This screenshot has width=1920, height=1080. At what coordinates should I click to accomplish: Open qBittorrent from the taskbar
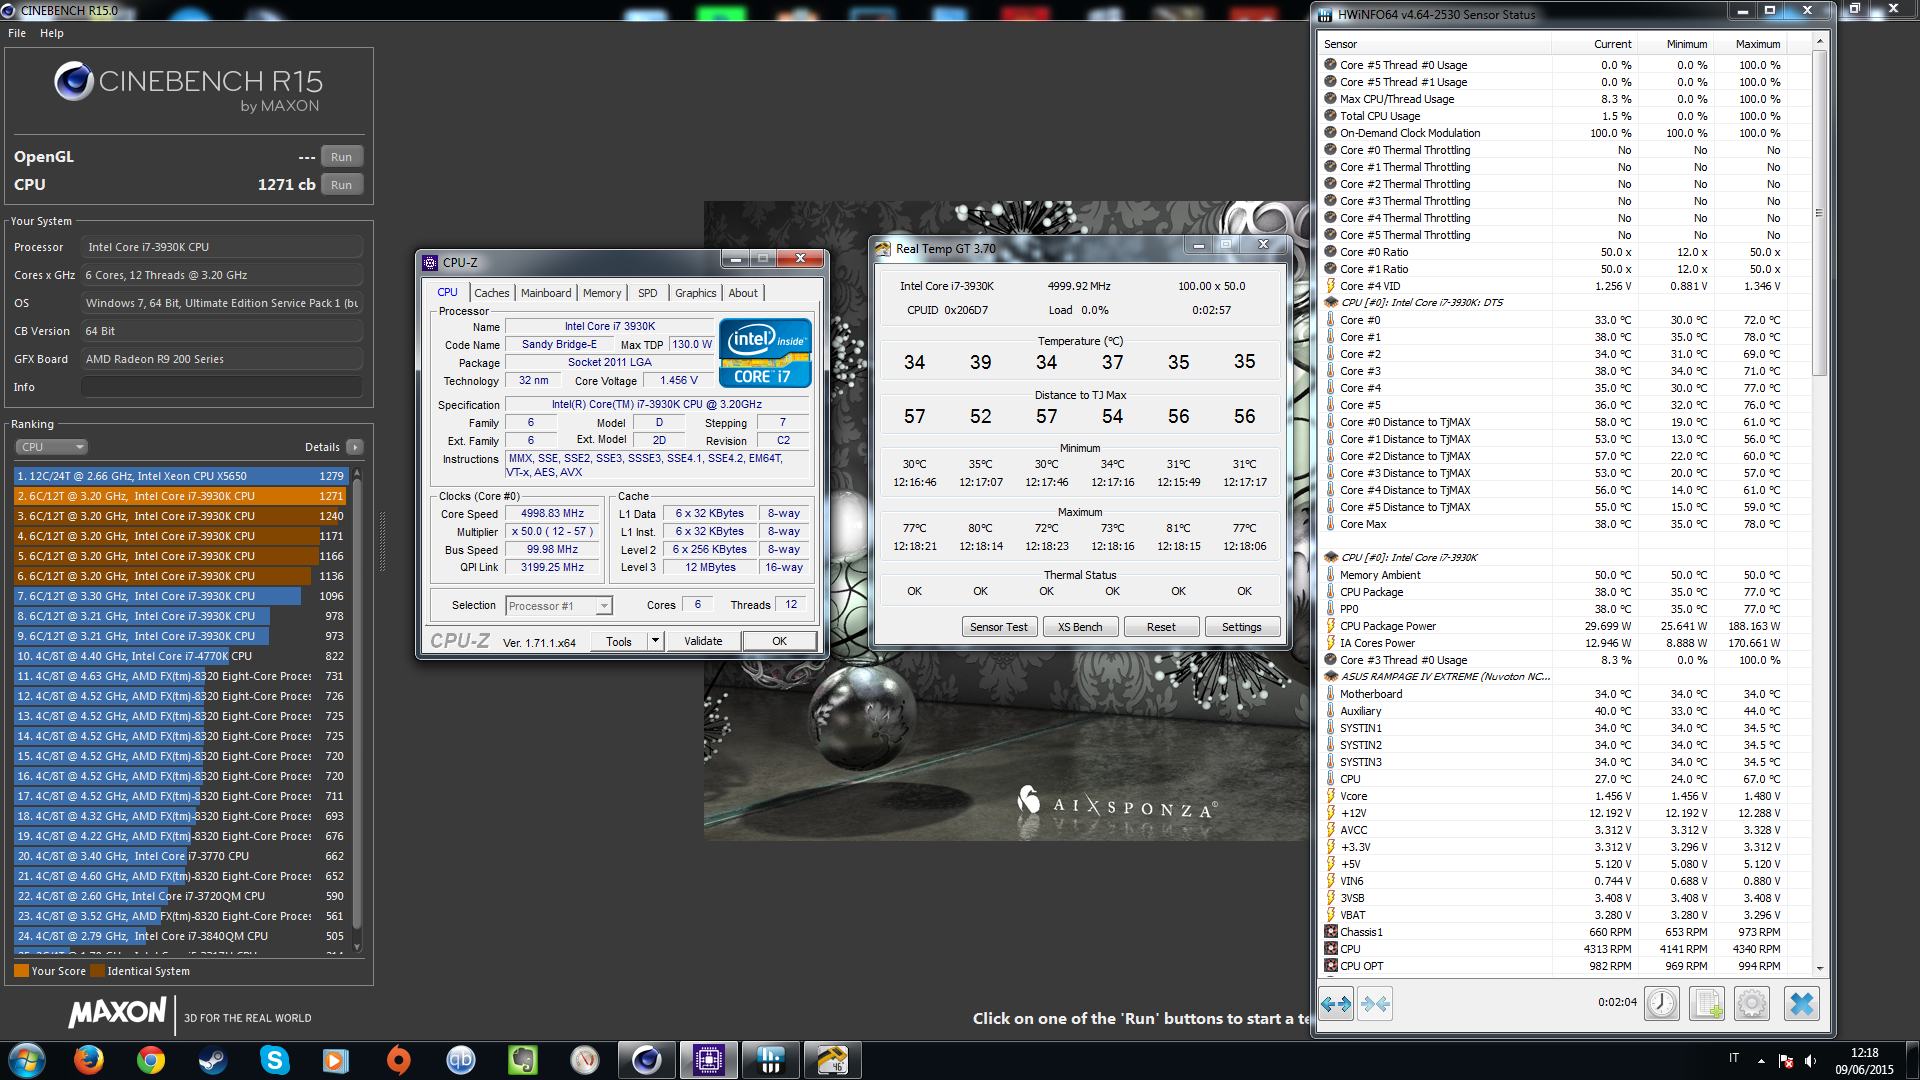pos(461,1060)
